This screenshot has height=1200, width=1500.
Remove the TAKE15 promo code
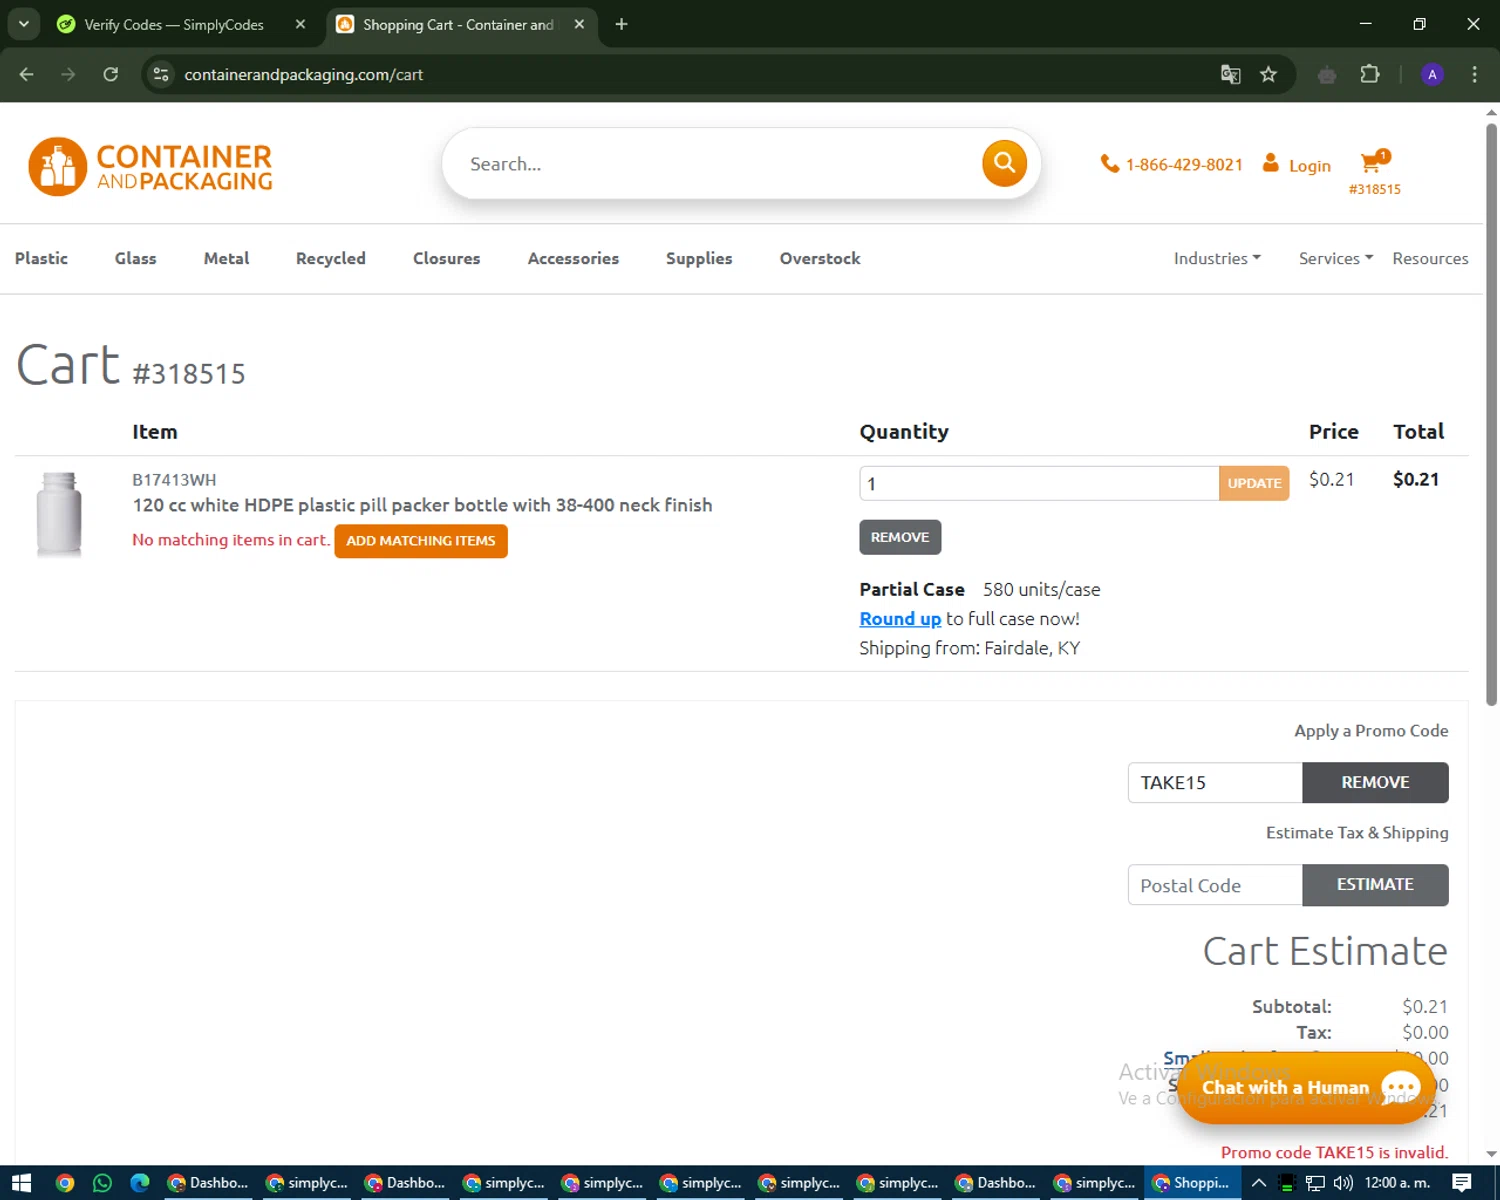[1375, 782]
